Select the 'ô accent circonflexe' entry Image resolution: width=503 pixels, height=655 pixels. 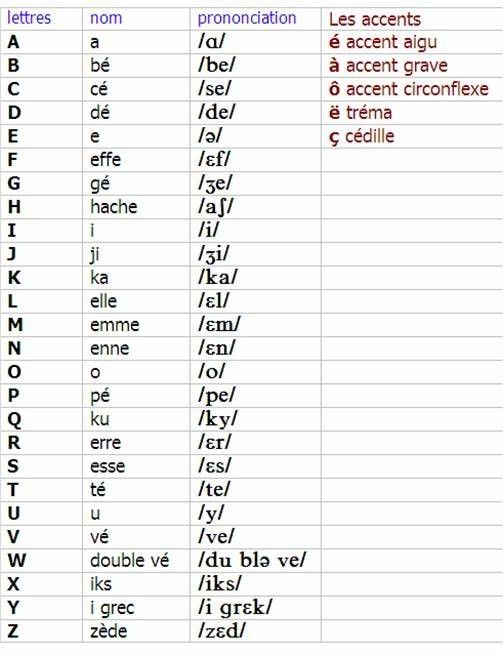tap(409, 89)
